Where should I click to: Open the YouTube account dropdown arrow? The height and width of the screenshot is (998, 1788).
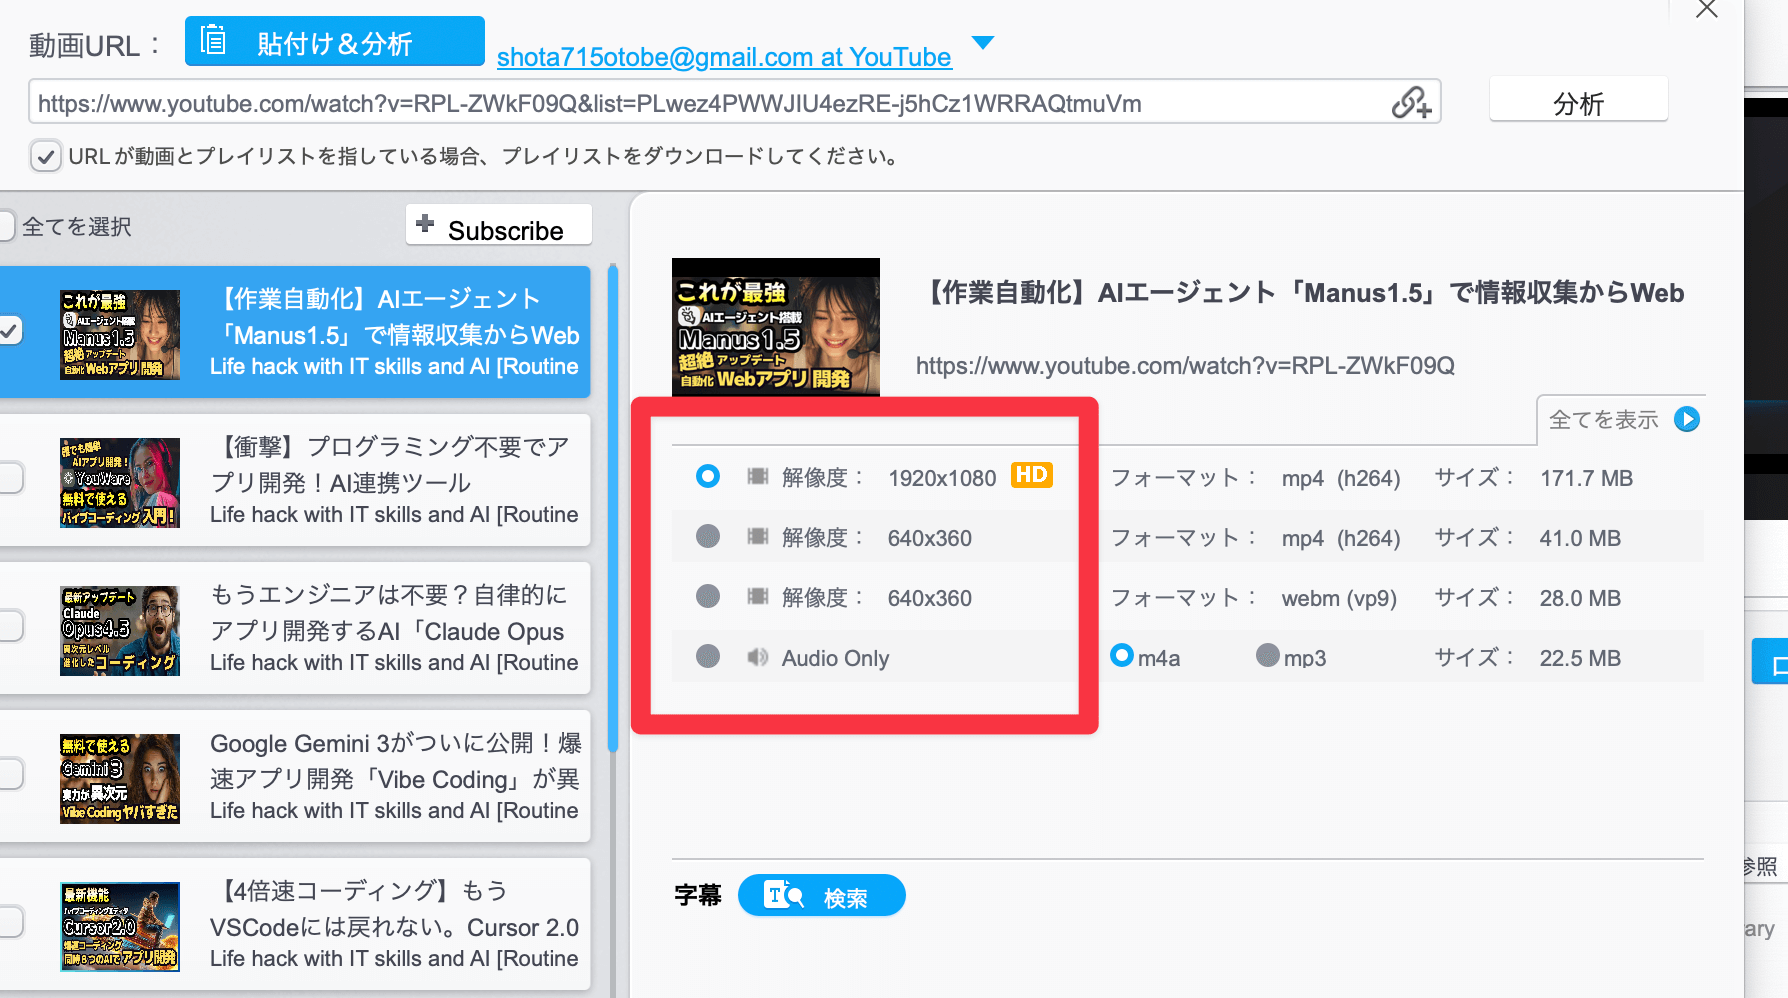[x=983, y=43]
